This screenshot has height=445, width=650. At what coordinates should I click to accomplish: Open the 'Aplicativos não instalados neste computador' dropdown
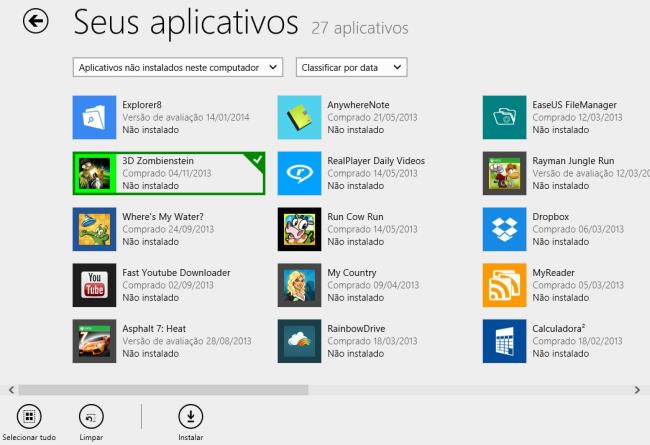(178, 67)
